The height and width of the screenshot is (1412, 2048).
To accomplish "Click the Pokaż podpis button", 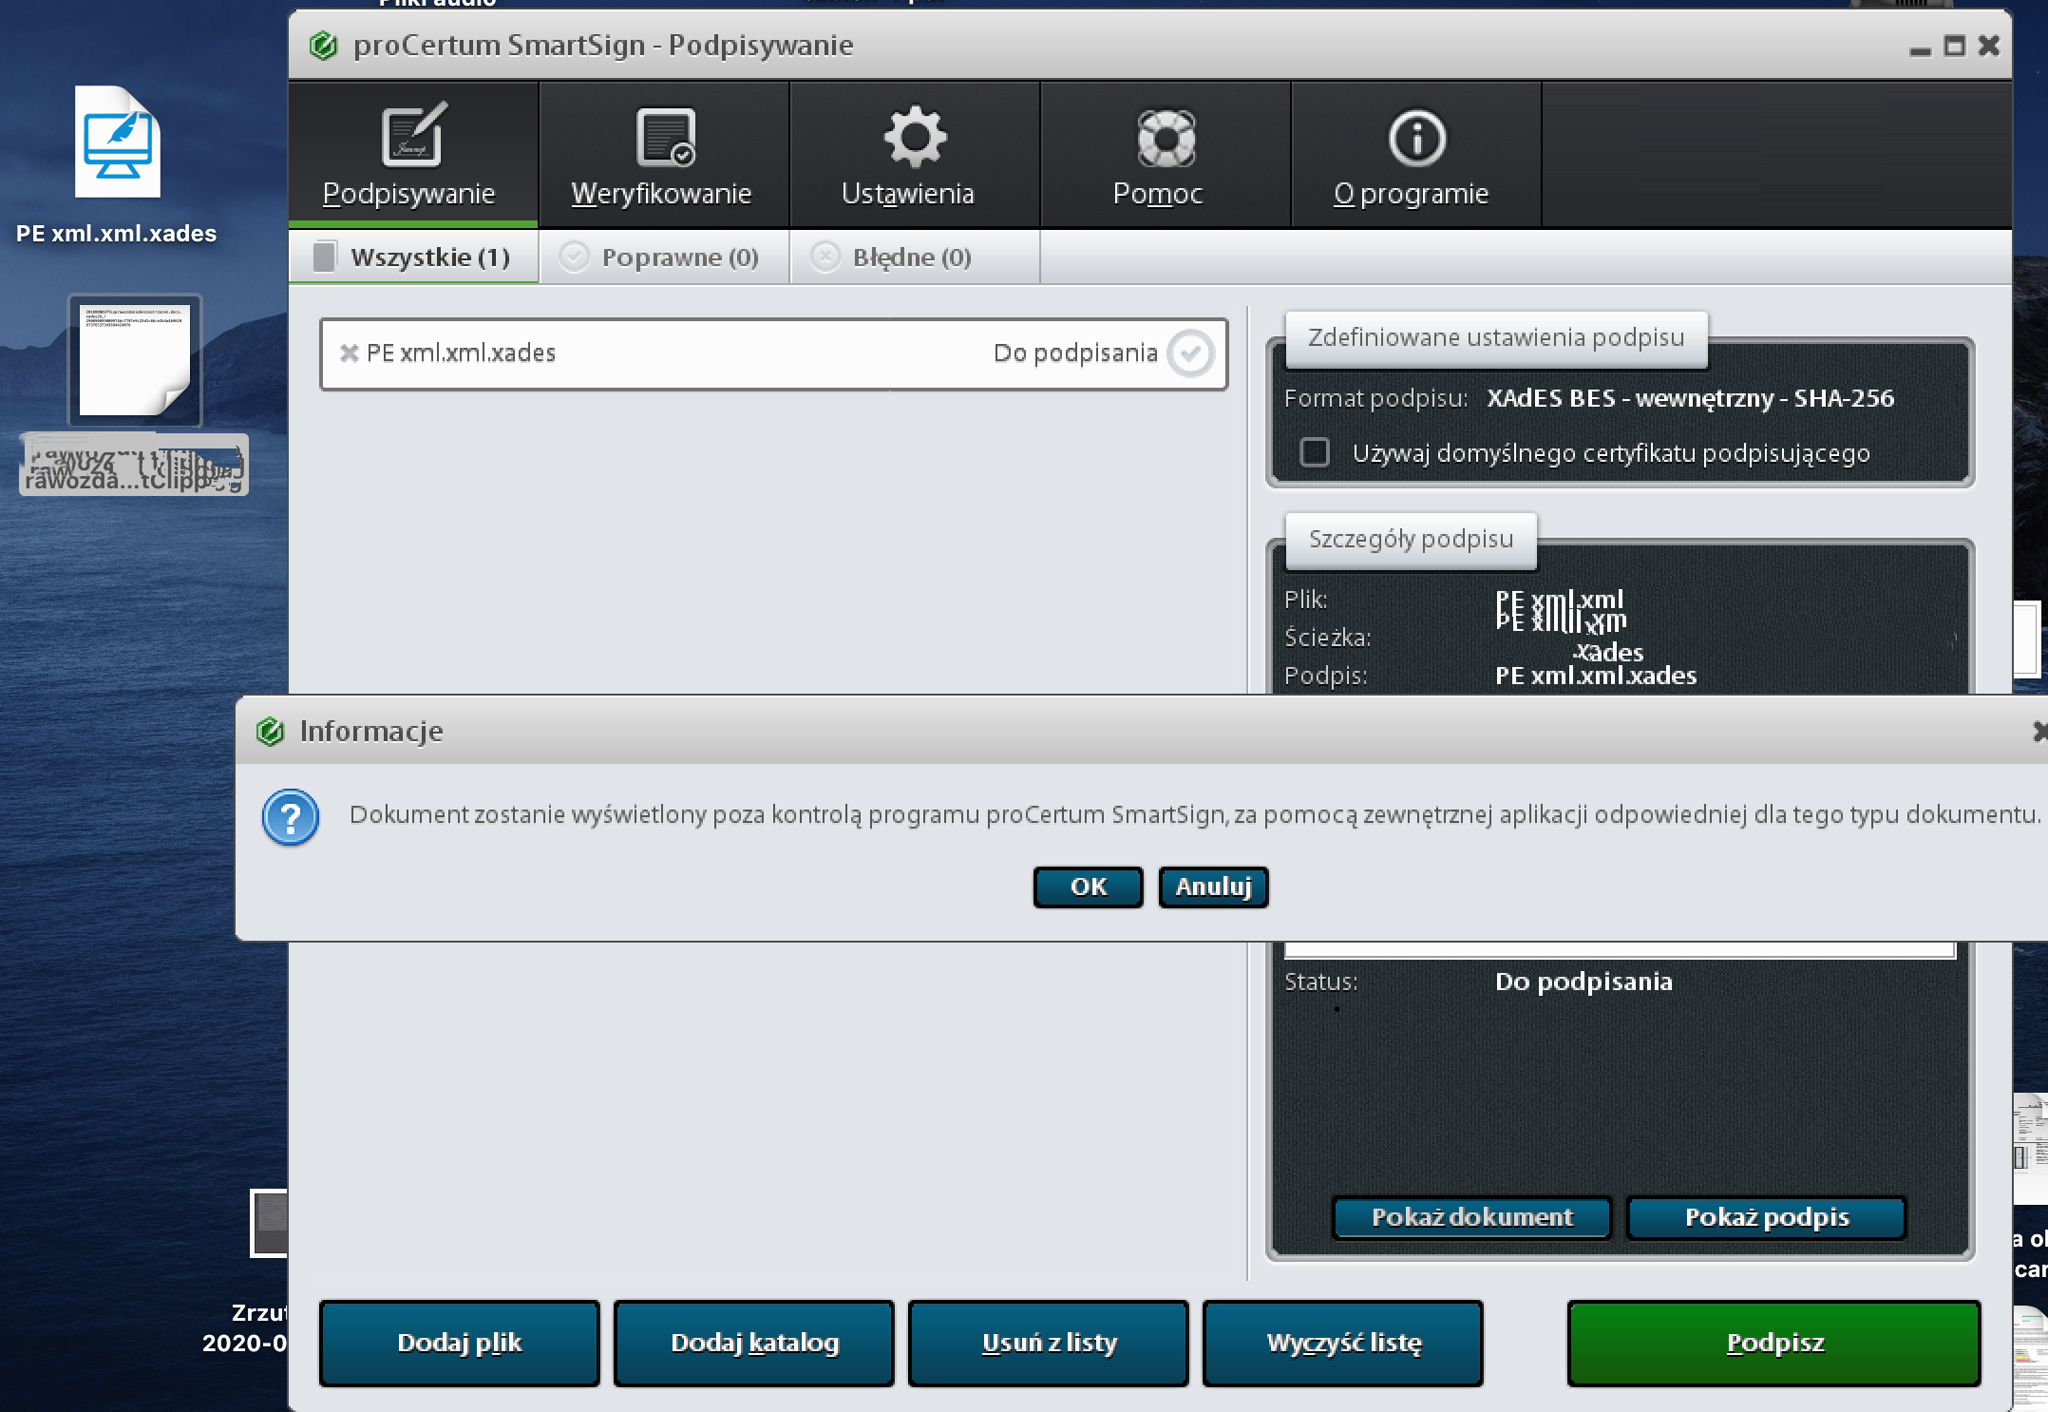I will [x=1766, y=1217].
